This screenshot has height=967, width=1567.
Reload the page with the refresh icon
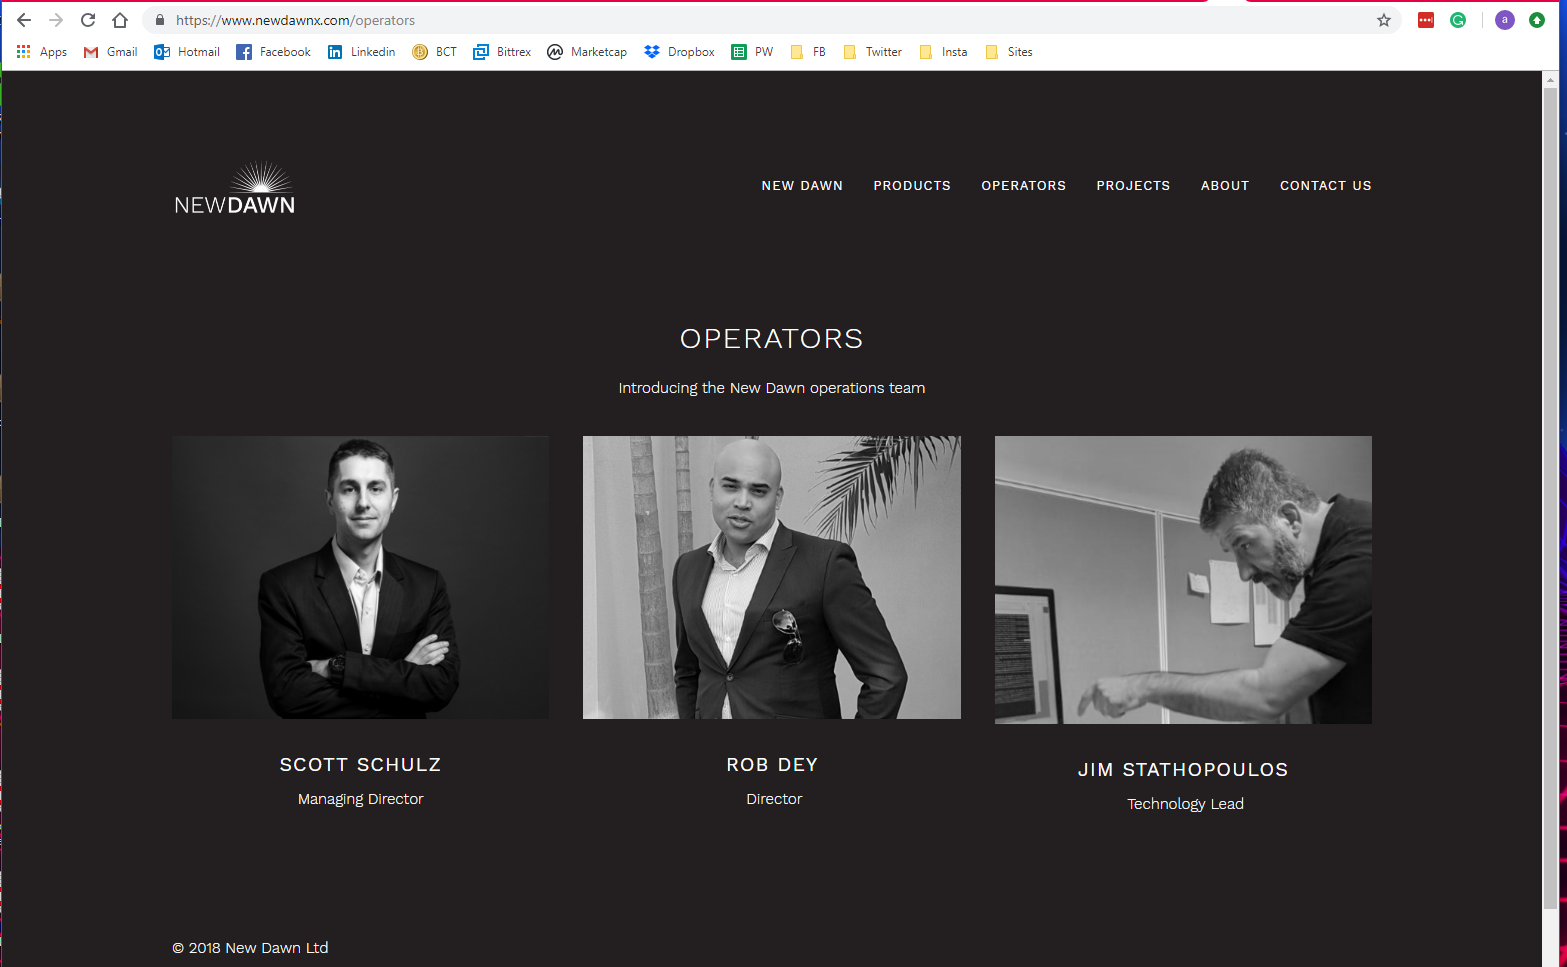click(88, 20)
